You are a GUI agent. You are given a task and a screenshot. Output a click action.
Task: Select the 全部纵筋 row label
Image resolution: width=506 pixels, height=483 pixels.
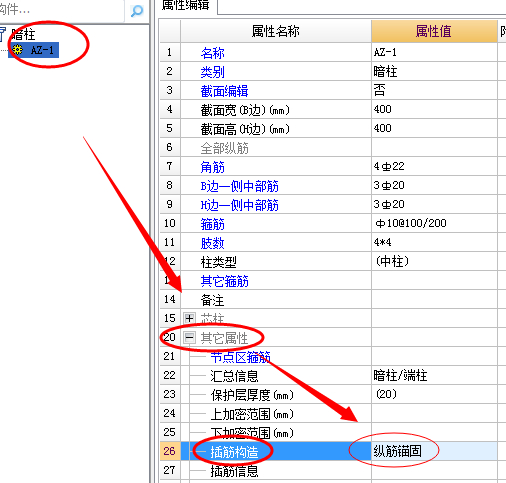click(x=224, y=148)
